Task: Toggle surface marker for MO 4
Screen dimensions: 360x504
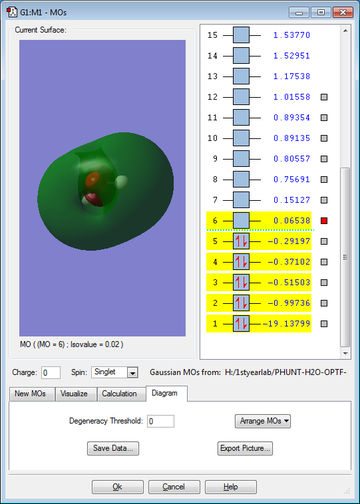Action: (x=324, y=262)
